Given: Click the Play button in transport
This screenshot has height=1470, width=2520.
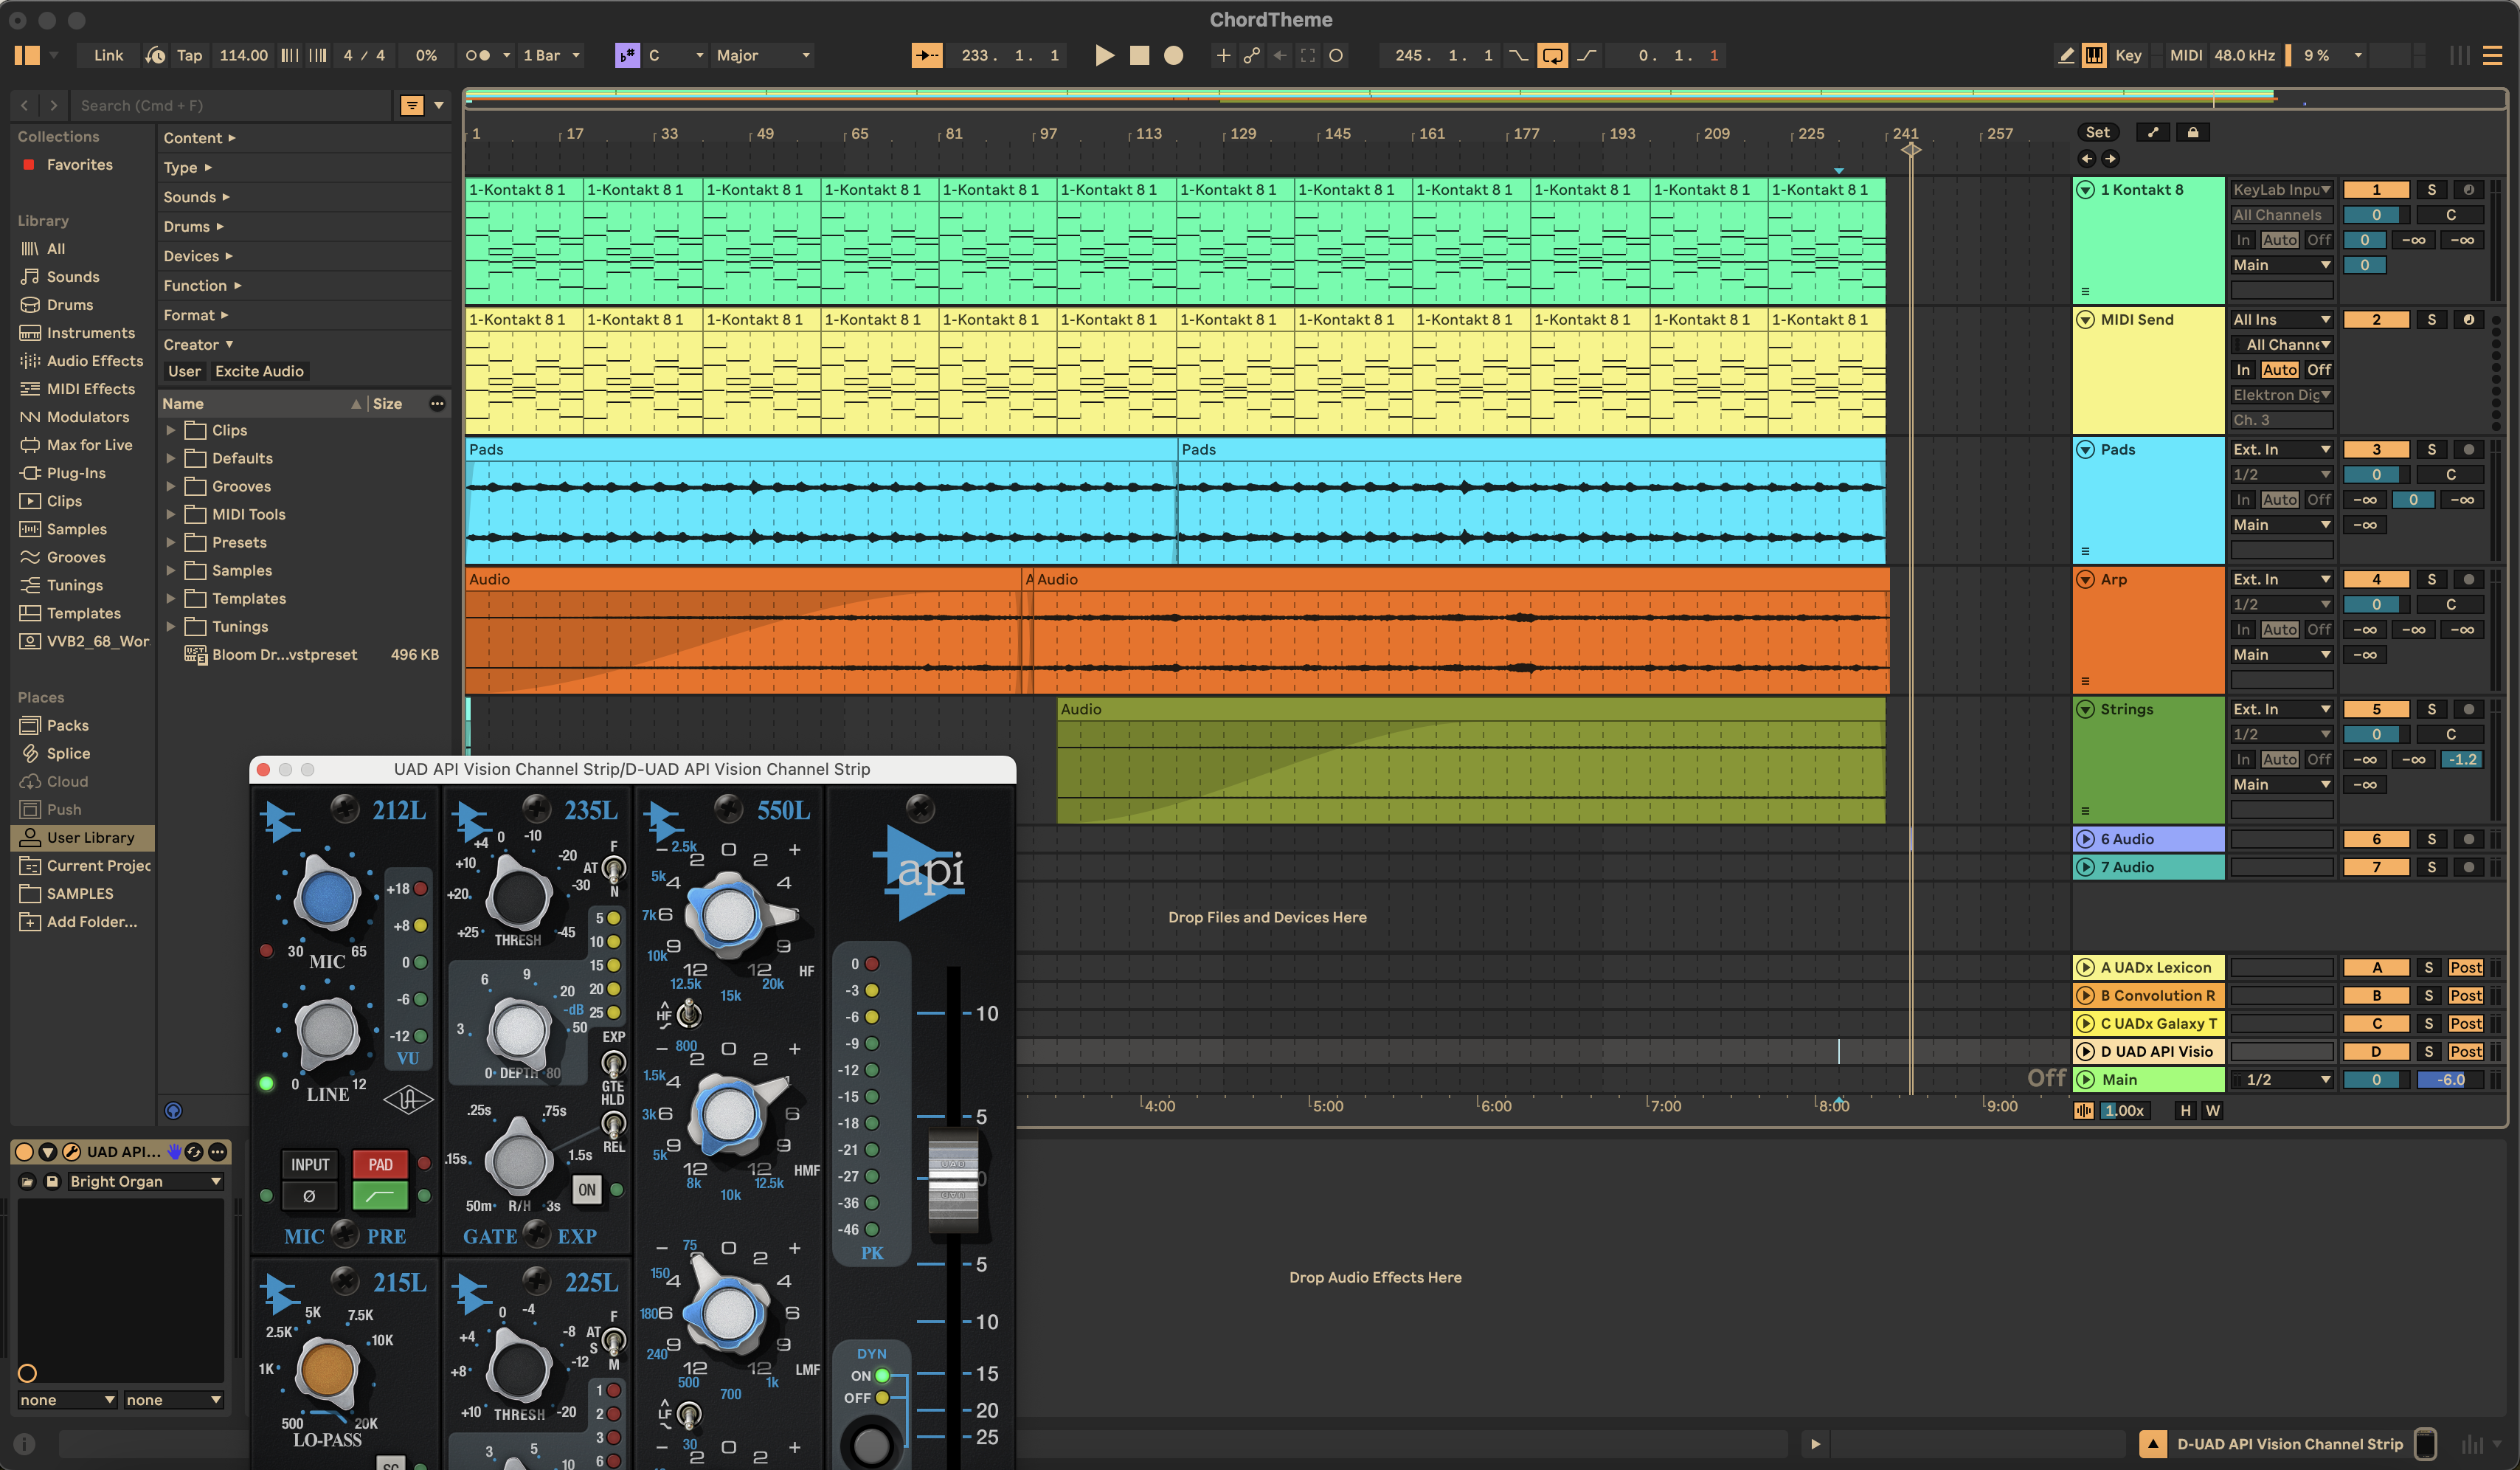Looking at the screenshot, I should click(1104, 56).
